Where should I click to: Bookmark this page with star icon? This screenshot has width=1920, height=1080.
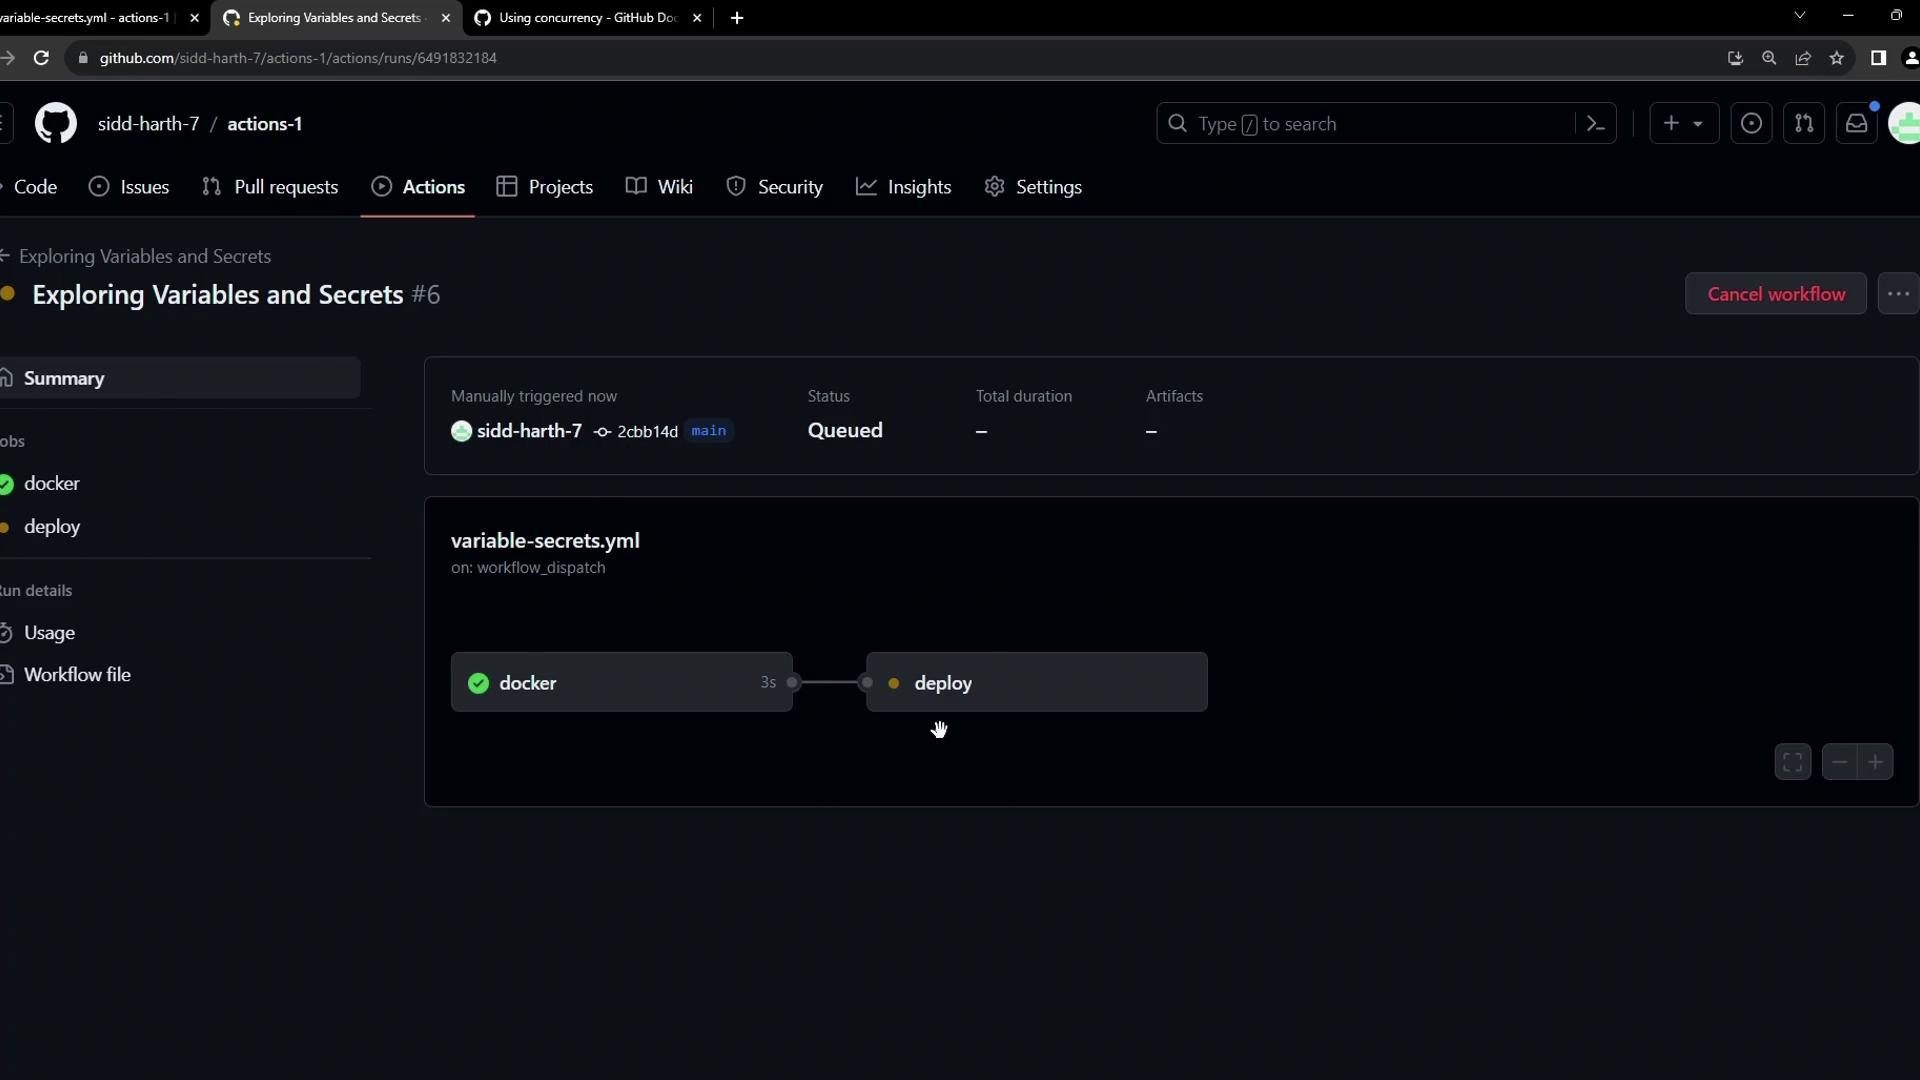pyautogui.click(x=1837, y=58)
